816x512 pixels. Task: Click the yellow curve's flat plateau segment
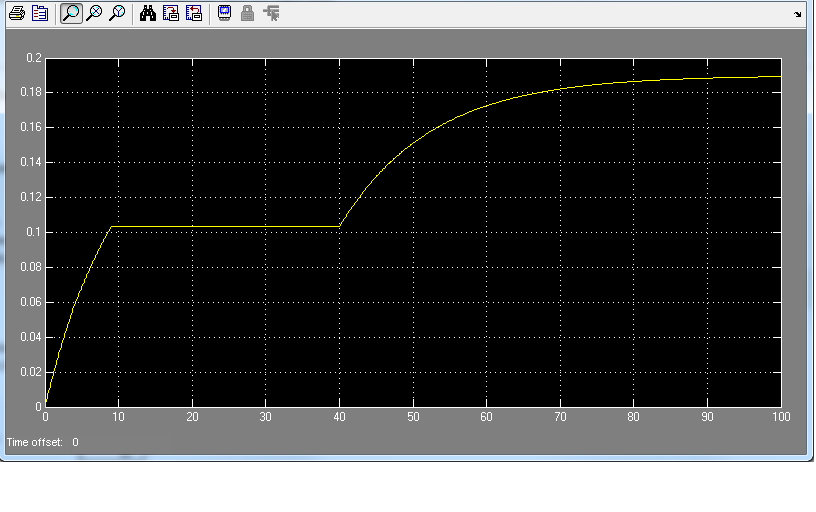(x=225, y=226)
